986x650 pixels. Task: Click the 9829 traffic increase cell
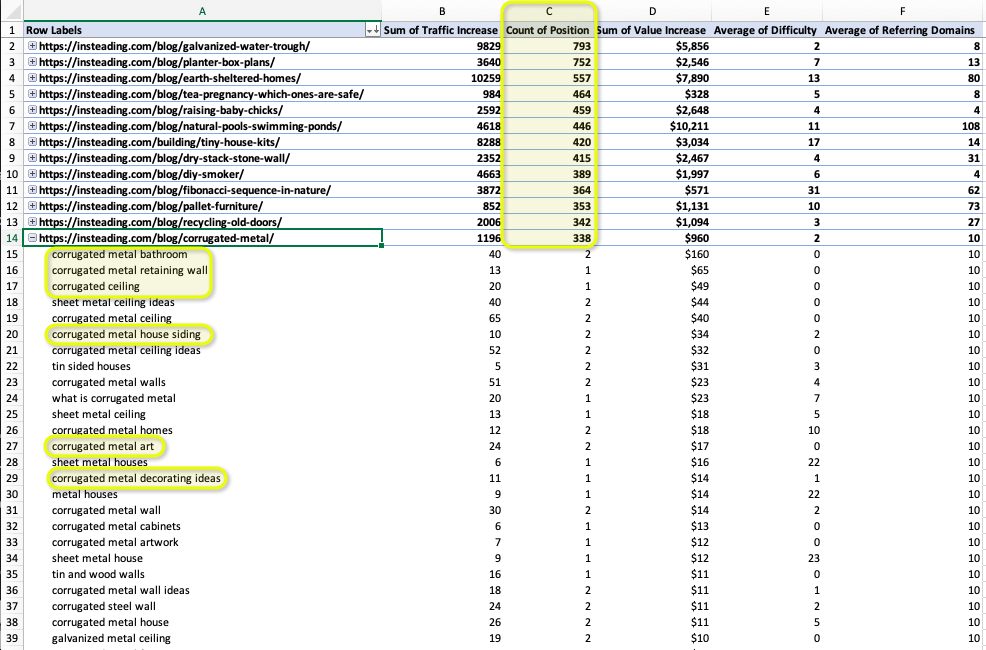coord(442,46)
